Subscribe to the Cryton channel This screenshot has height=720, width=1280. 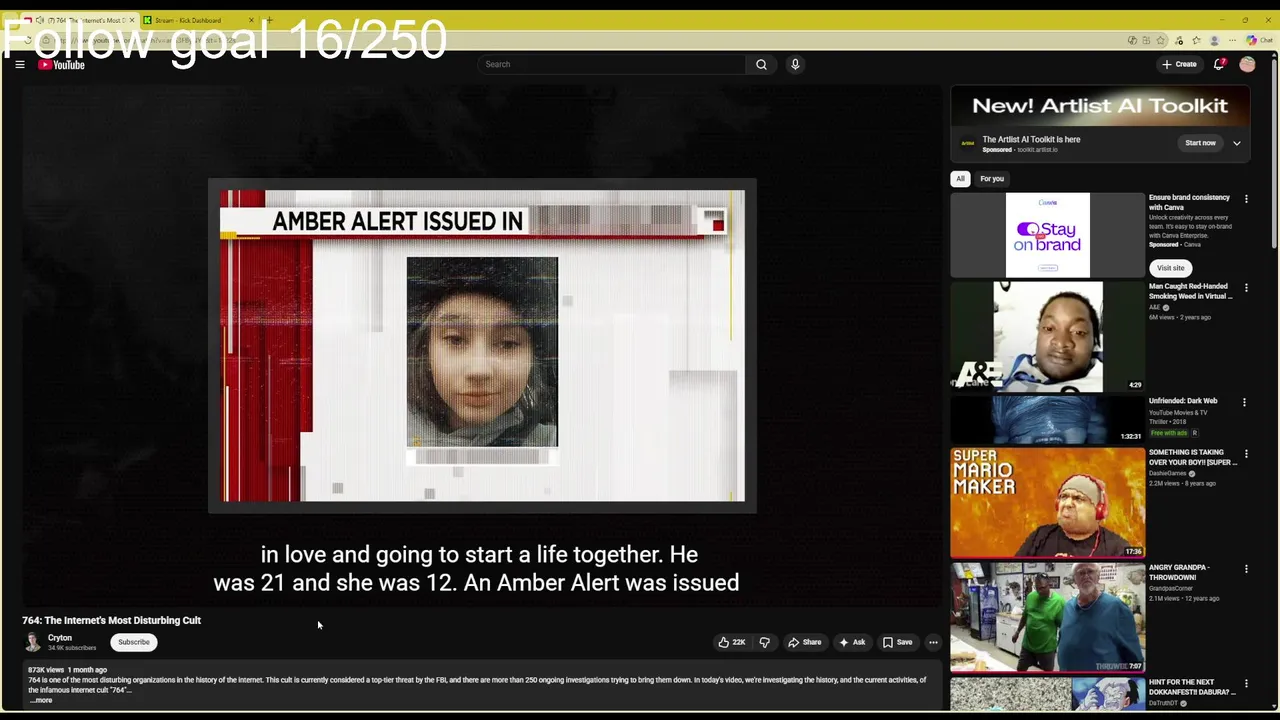point(134,642)
